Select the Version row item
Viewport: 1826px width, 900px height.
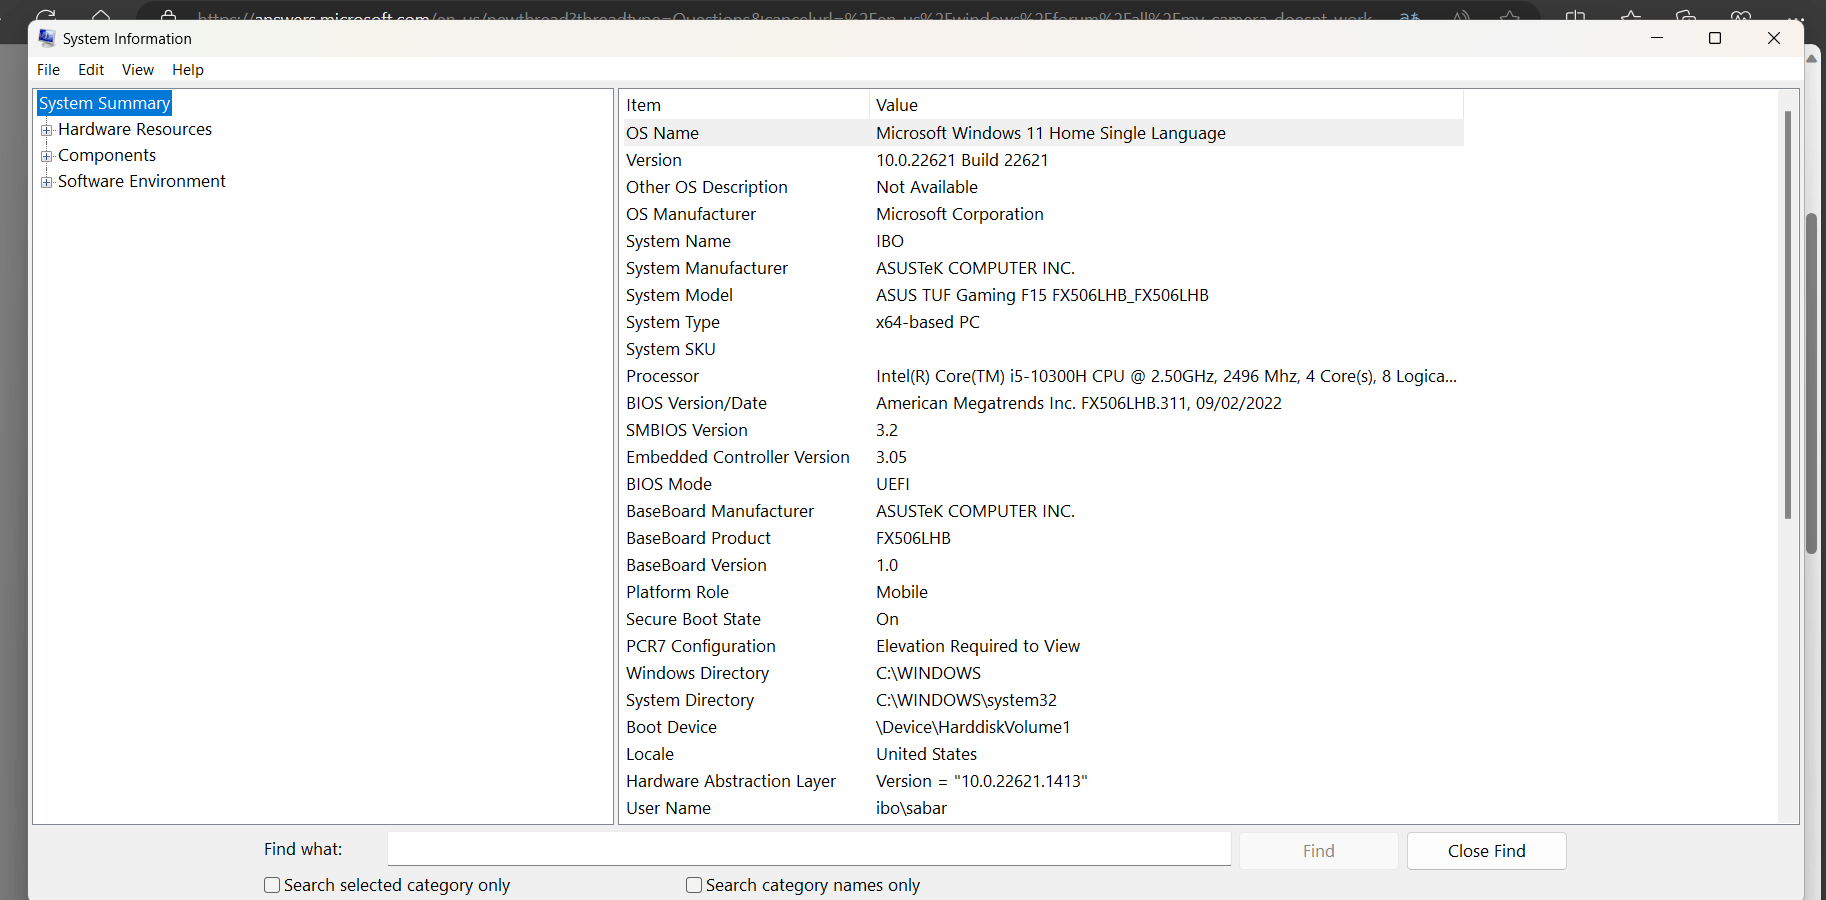1043,160
